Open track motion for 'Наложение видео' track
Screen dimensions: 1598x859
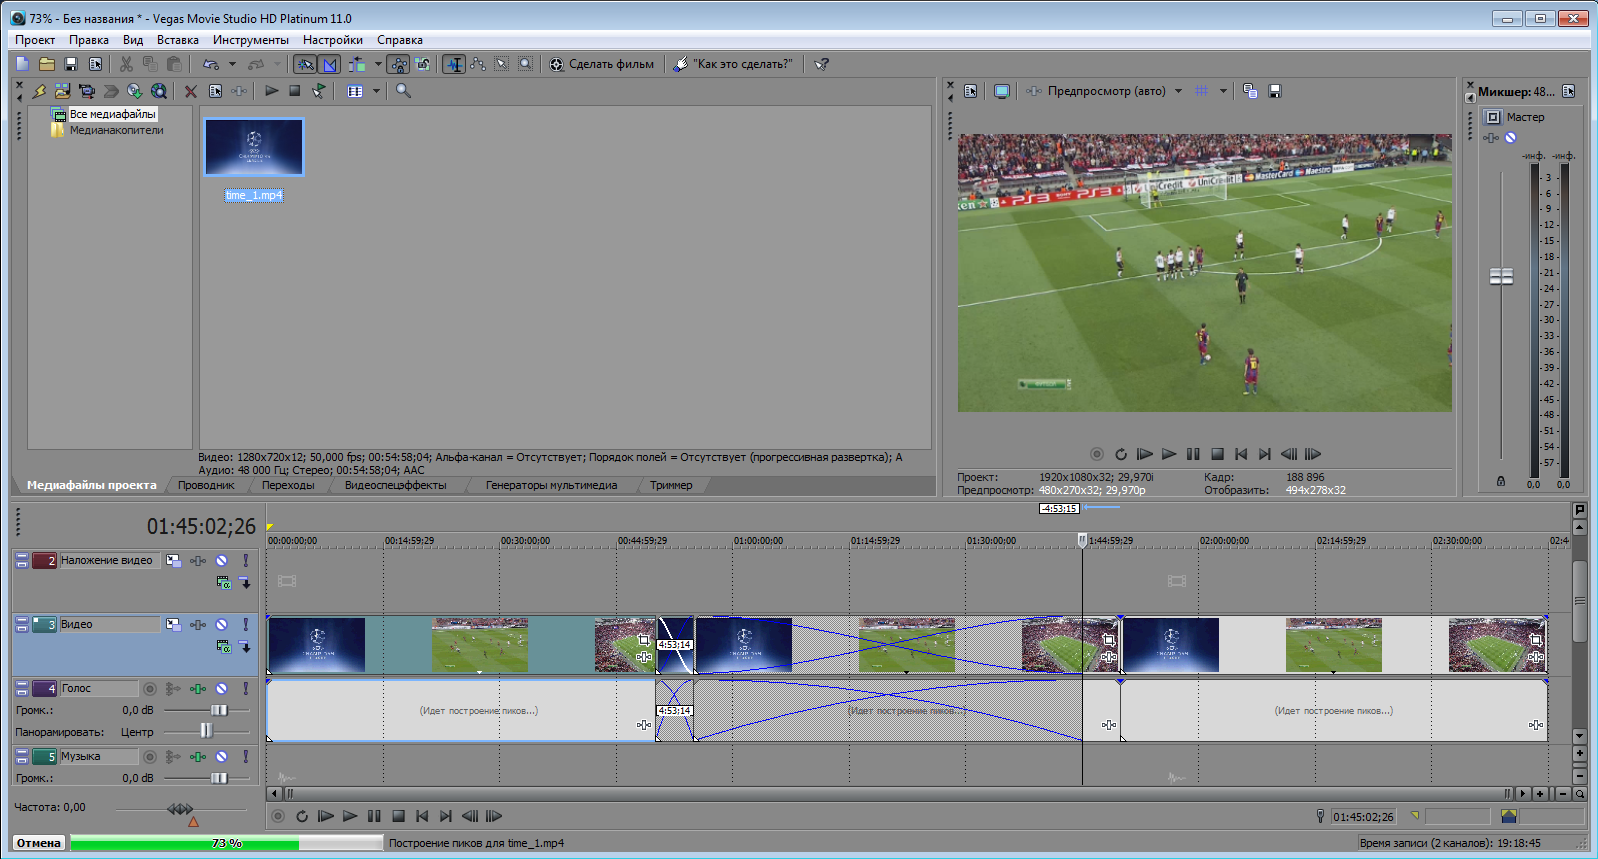click(x=173, y=561)
